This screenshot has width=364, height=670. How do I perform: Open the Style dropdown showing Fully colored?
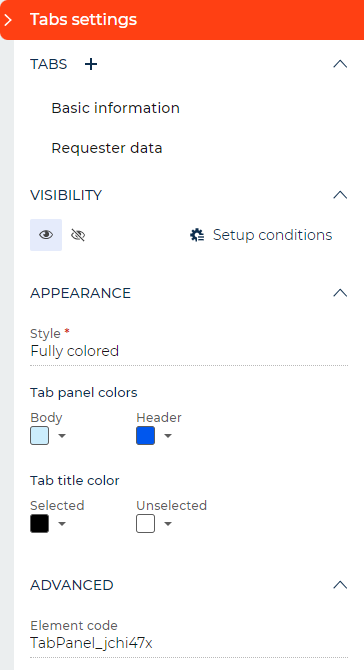coord(189,351)
